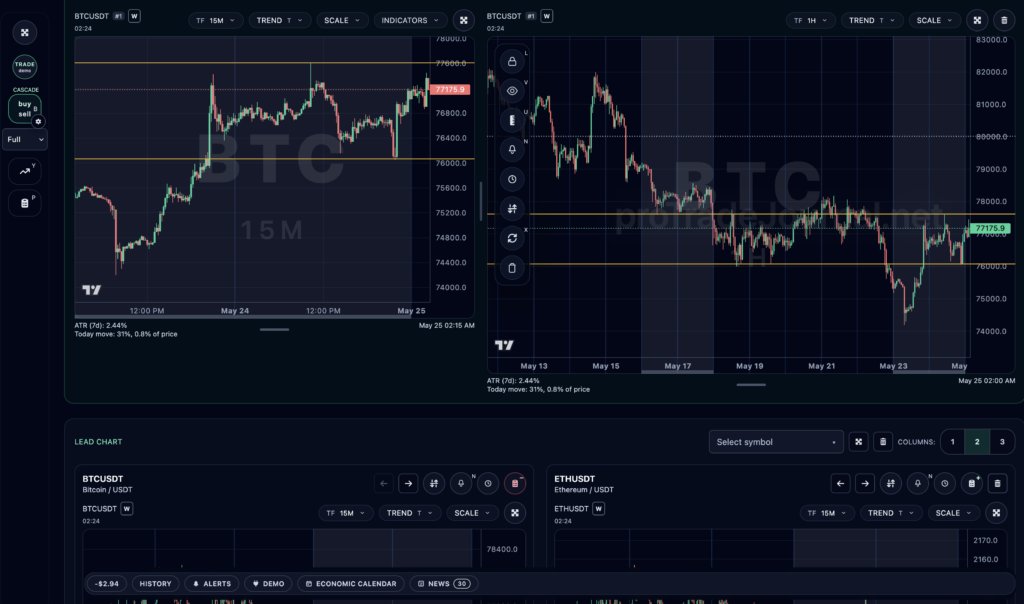This screenshot has width=1024, height=604.
Task: Click the arrows swap icon in the chart toolbar
Action: (512, 208)
